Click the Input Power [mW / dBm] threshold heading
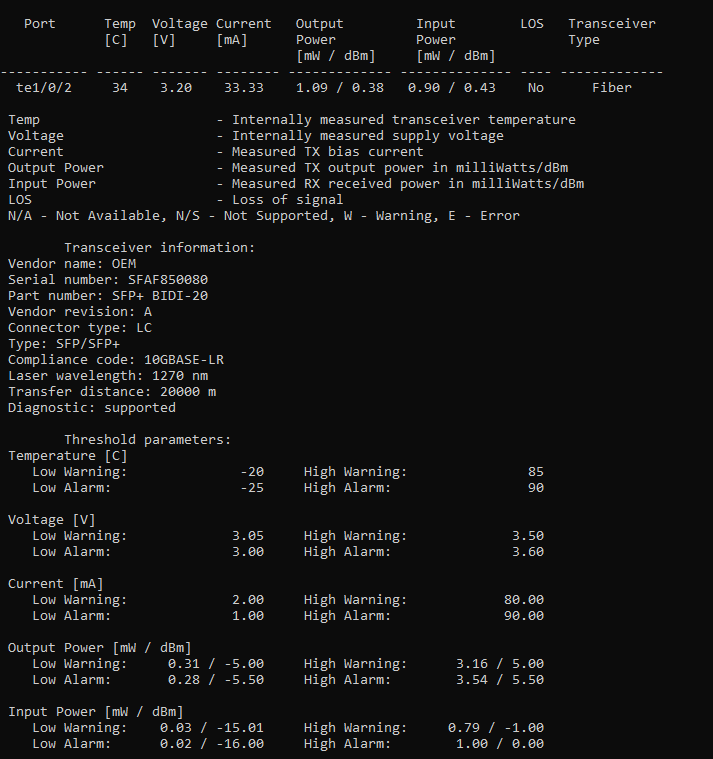The image size is (713, 759). tap(96, 712)
